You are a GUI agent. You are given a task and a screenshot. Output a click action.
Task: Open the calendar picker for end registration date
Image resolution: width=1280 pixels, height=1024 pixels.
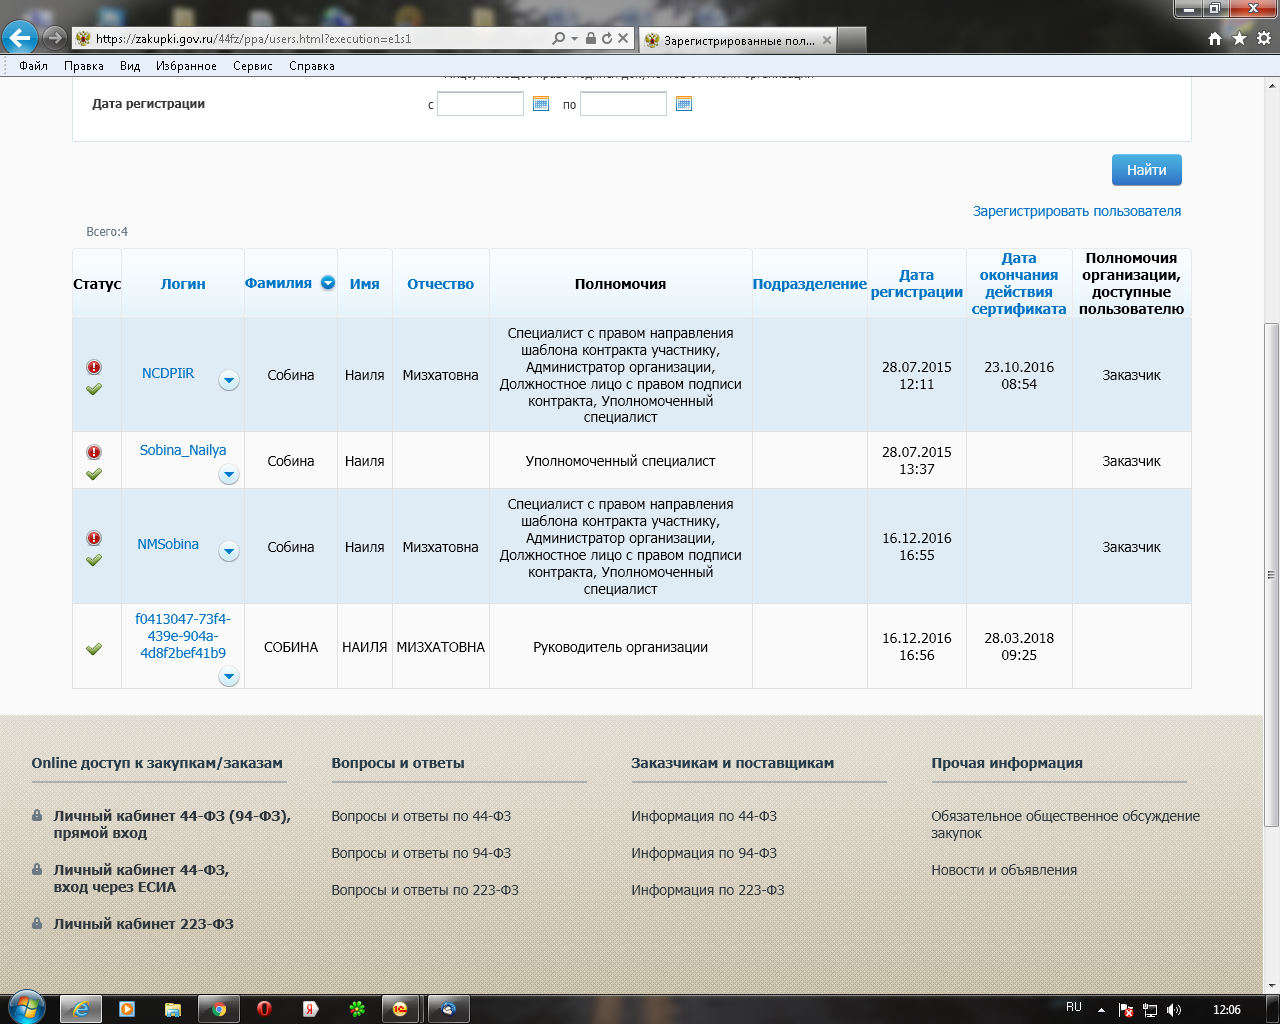click(x=684, y=104)
